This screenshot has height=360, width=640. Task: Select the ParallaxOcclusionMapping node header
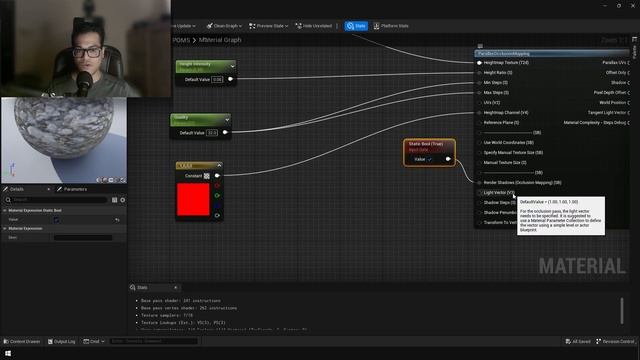[x=551, y=53]
